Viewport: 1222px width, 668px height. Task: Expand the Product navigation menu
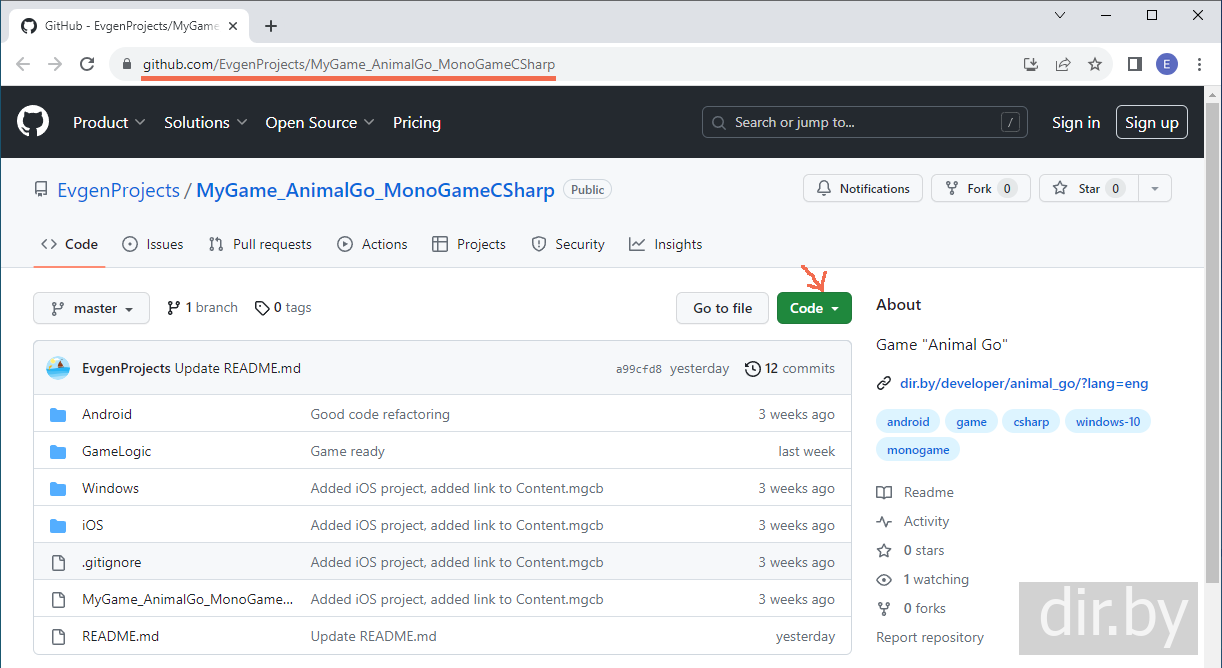pyautogui.click(x=109, y=122)
